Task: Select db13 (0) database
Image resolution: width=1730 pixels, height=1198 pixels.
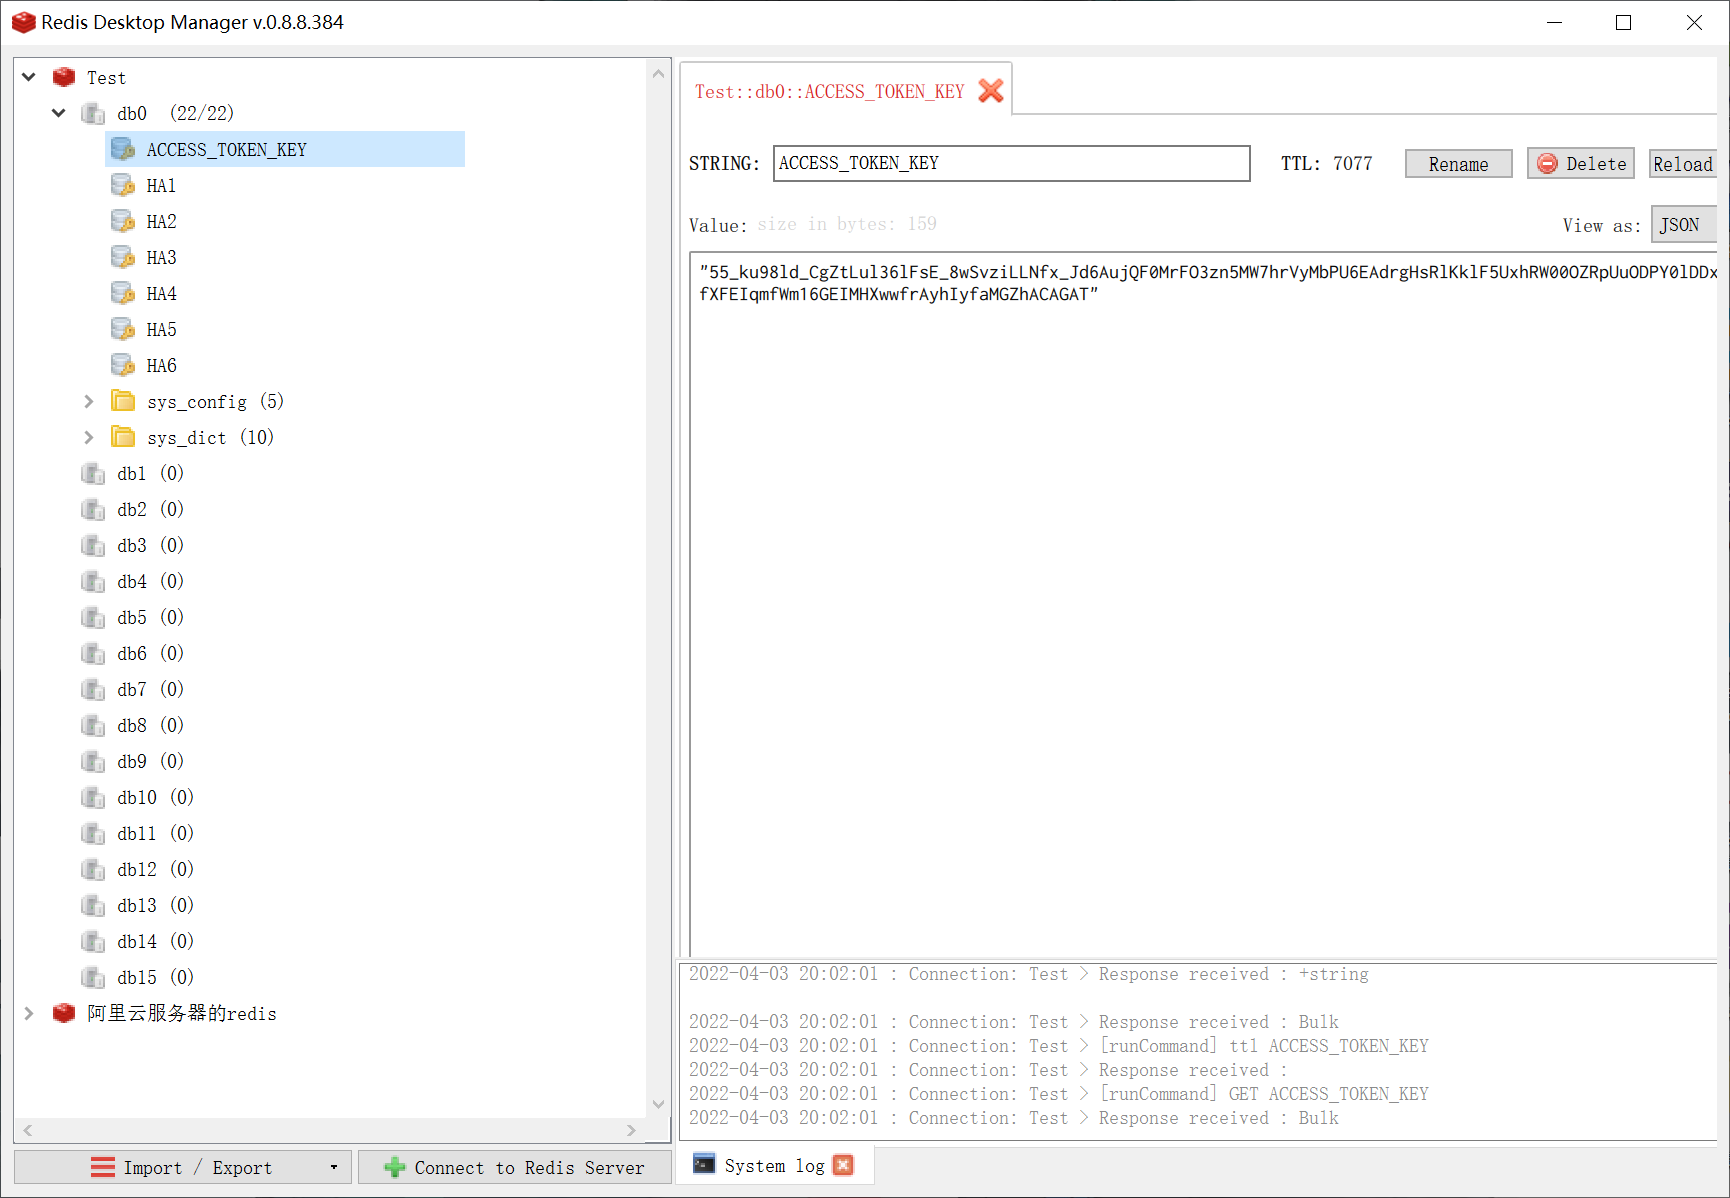Action: 155,905
